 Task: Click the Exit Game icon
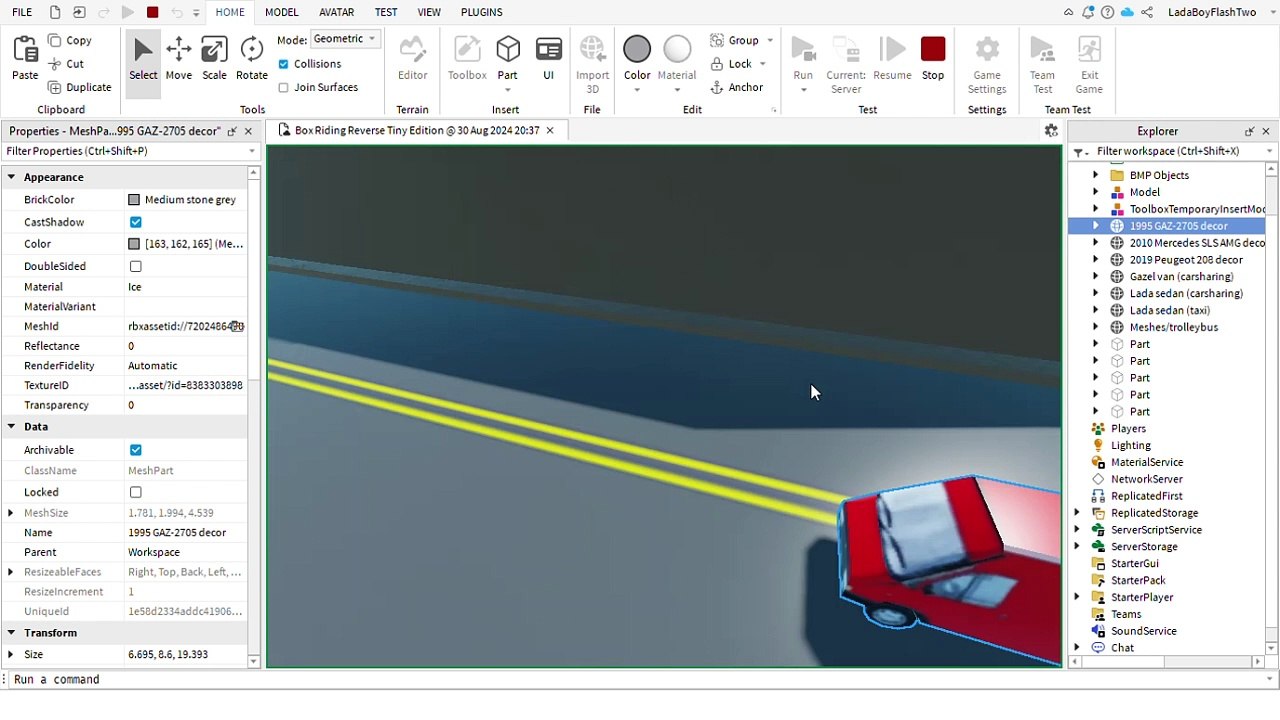click(1089, 50)
